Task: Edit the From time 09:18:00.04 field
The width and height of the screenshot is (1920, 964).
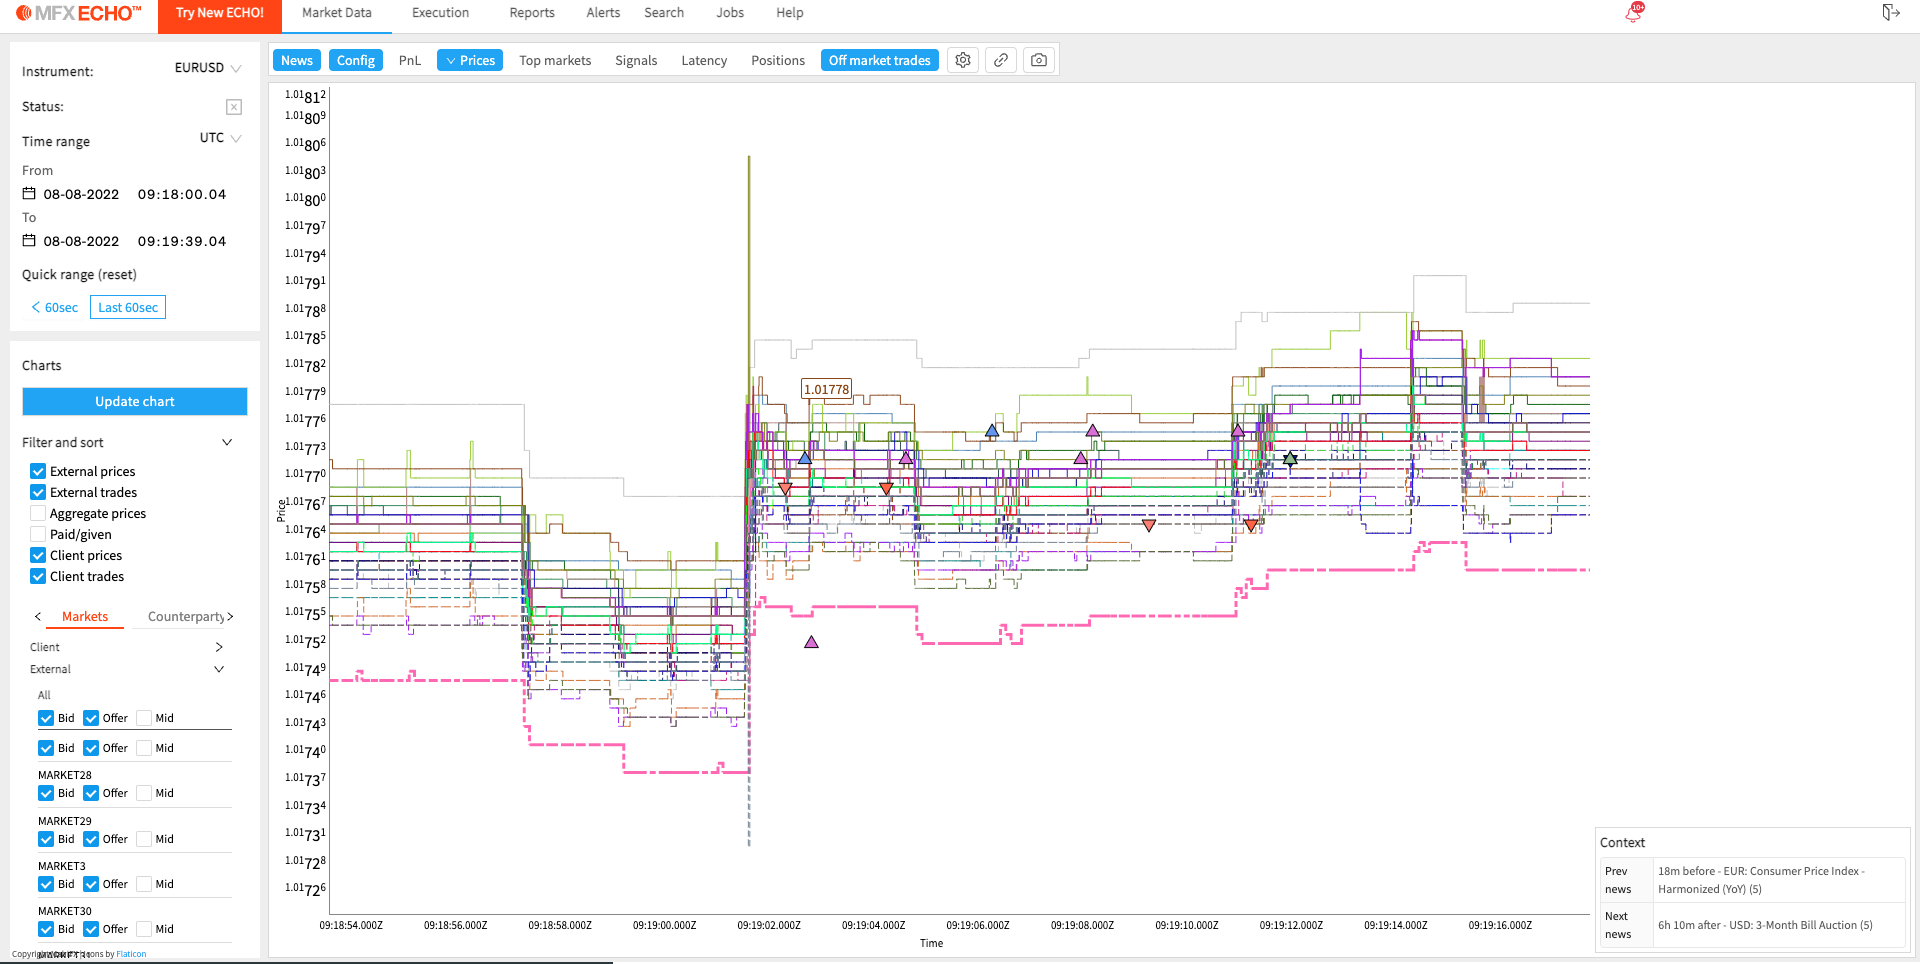Action: 182,194
